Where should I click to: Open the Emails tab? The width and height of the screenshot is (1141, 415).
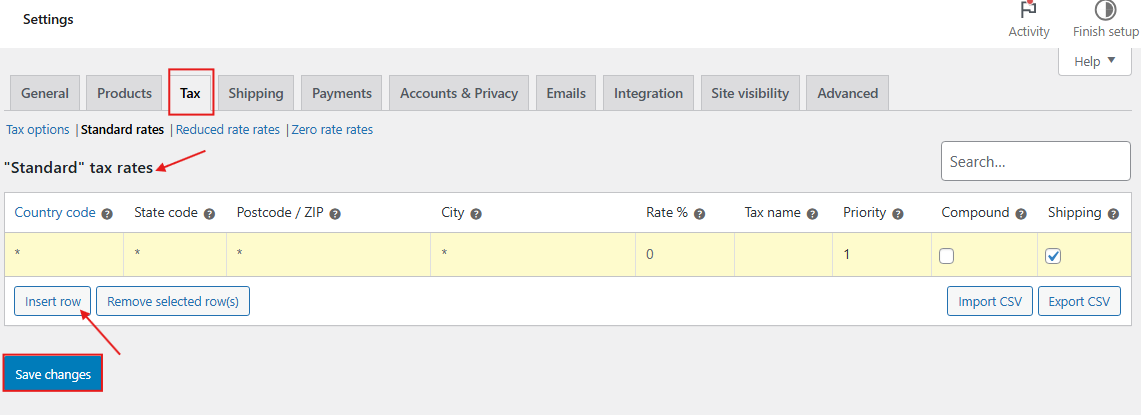click(566, 93)
